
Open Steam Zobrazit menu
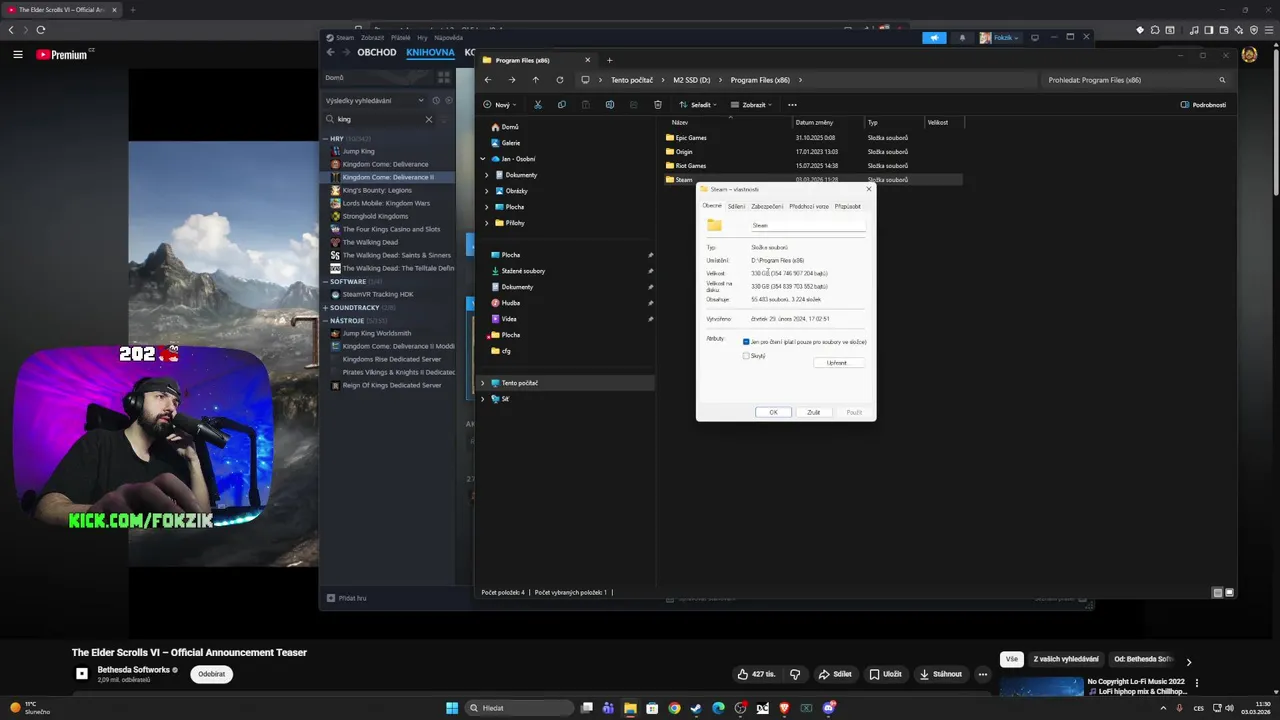pyautogui.click(x=373, y=38)
